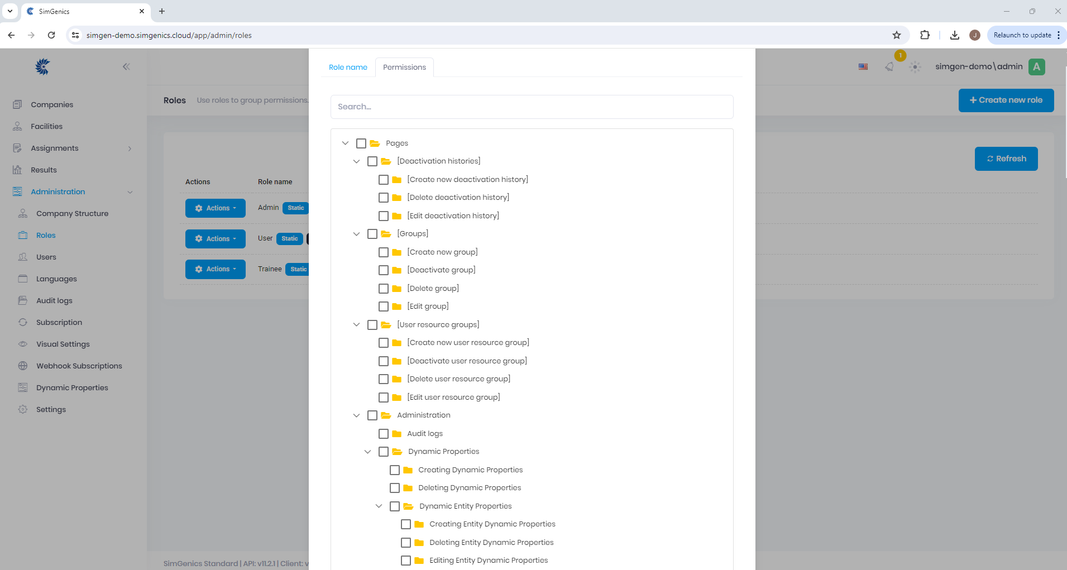Viewport: 1067px width, 570px height.
Task: Click the Create new role button
Action: tap(1005, 100)
